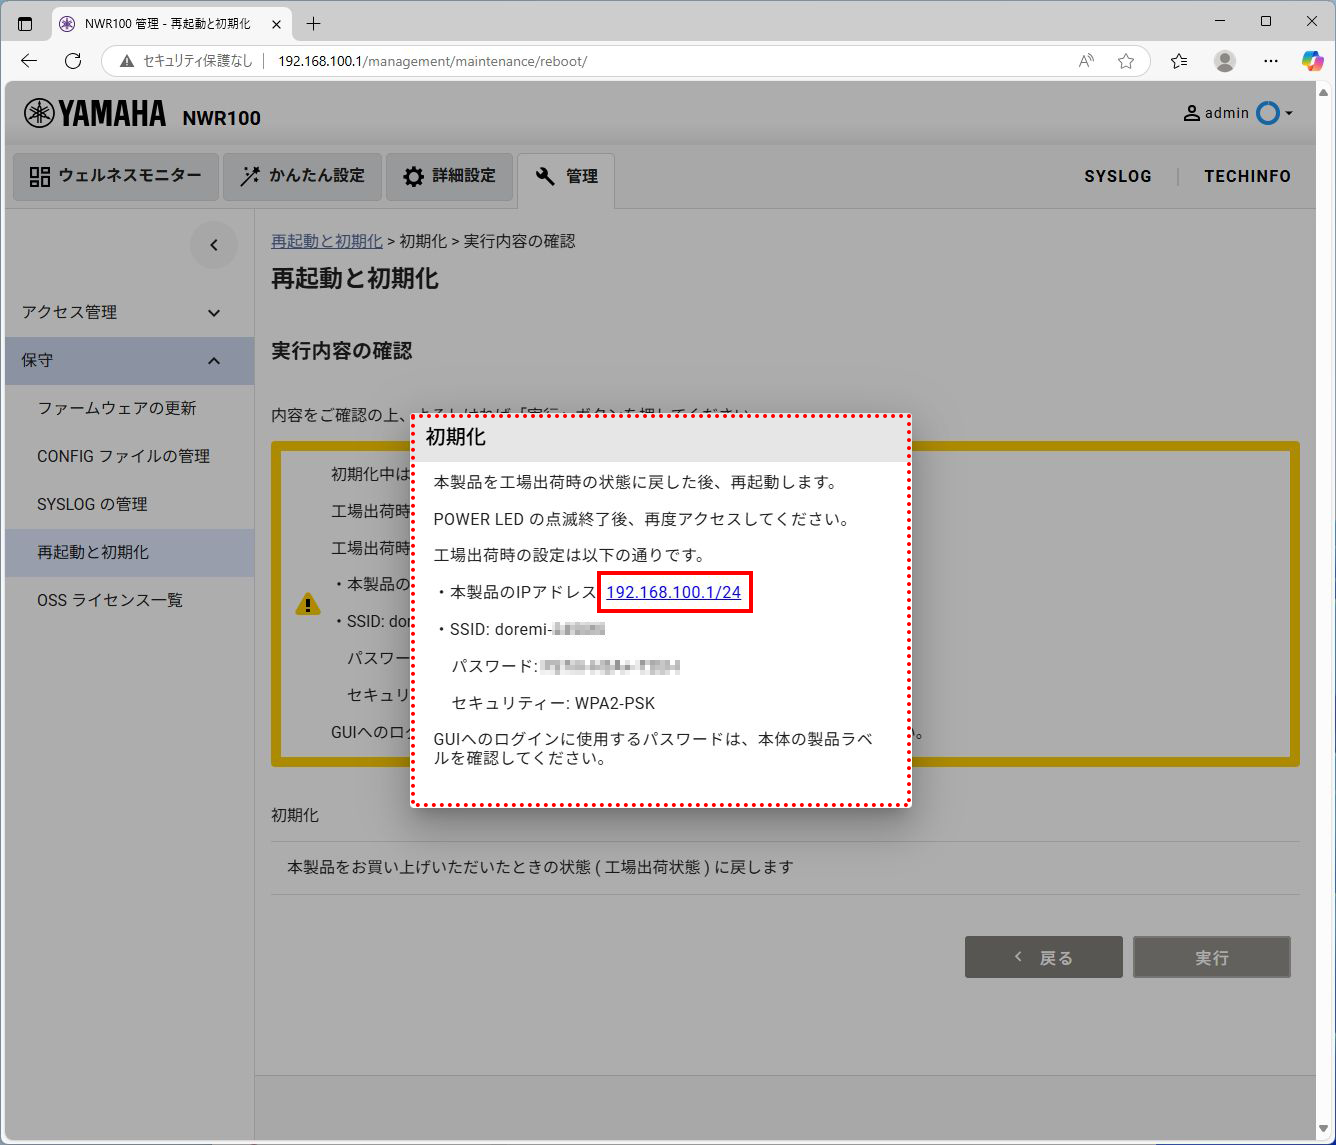
Task: Open the TECHINFO view
Action: pyautogui.click(x=1247, y=176)
